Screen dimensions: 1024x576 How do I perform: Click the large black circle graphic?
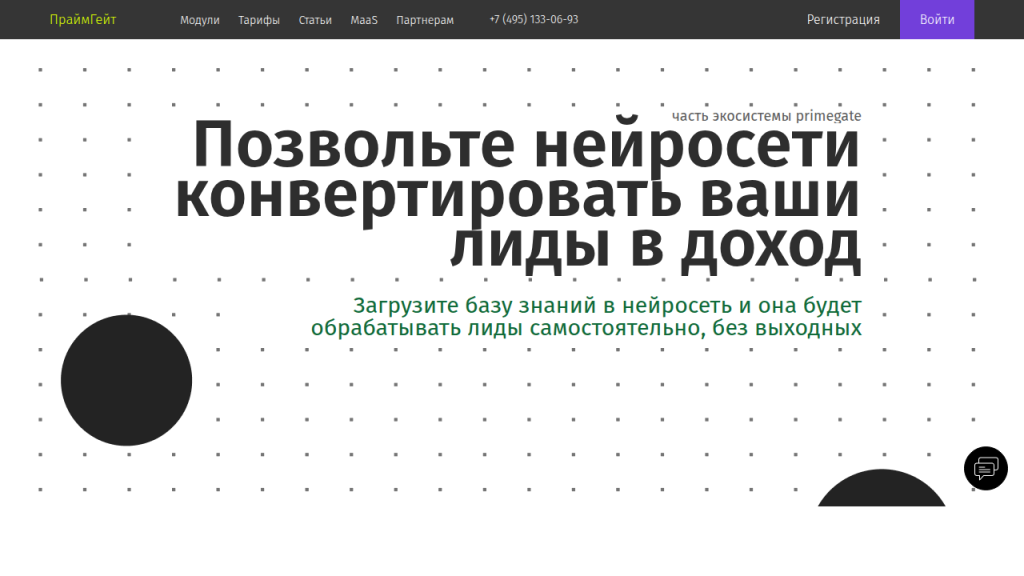click(126, 380)
